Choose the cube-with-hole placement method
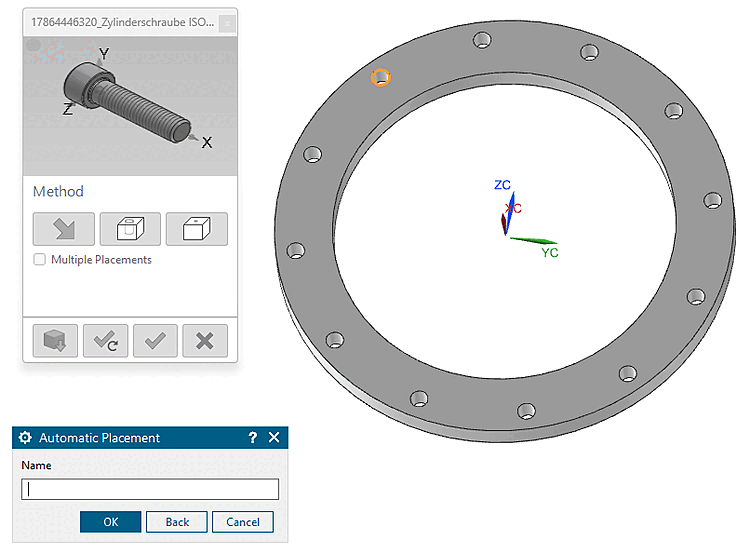 pyautogui.click(x=130, y=229)
